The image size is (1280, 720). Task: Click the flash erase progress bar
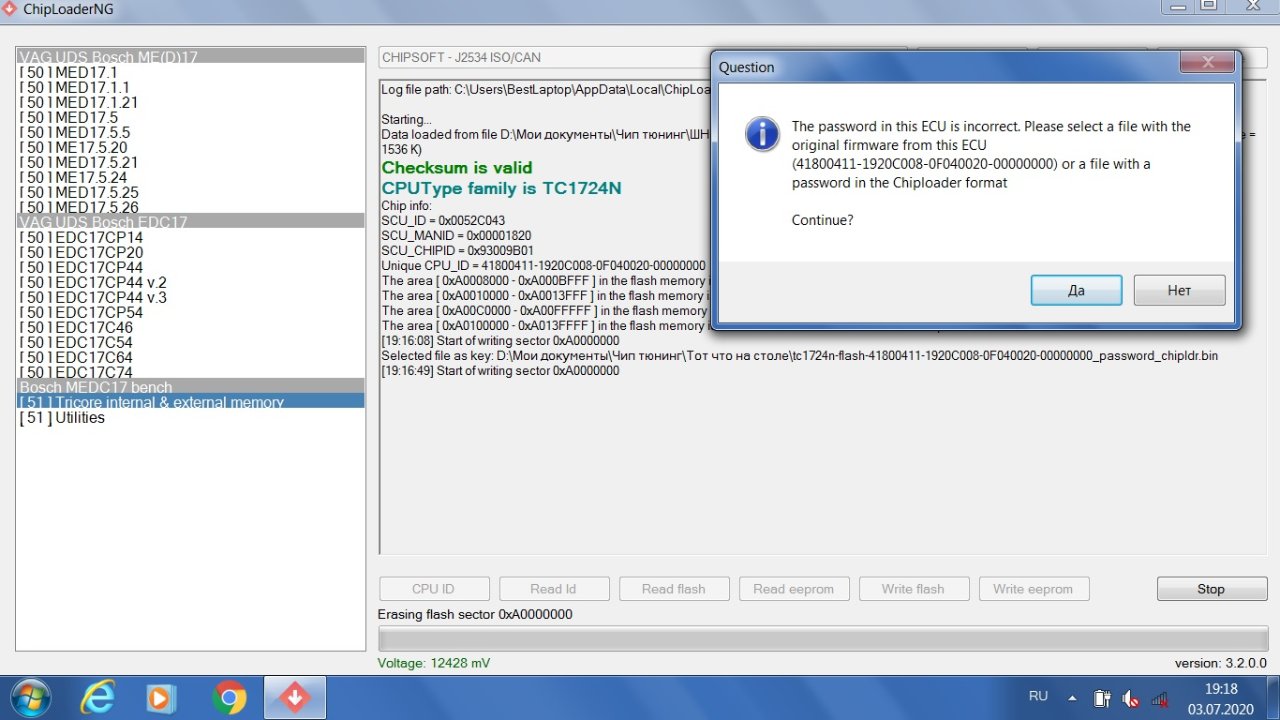click(822, 638)
